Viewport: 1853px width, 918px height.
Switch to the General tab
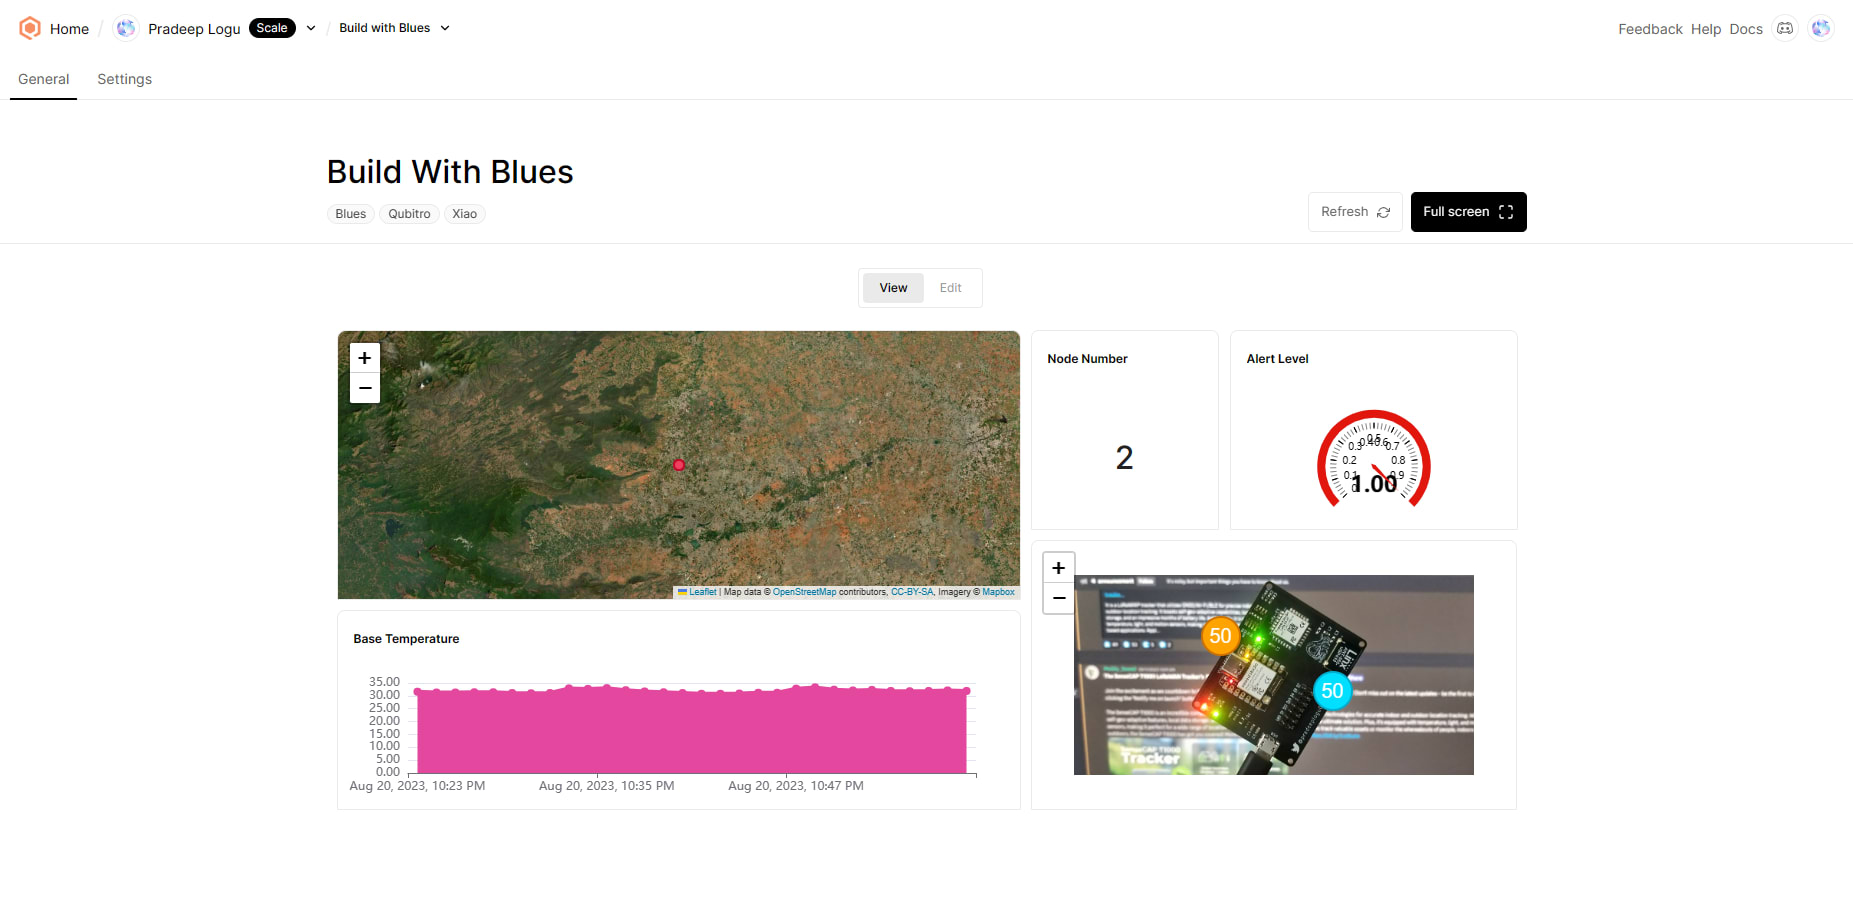44,79
